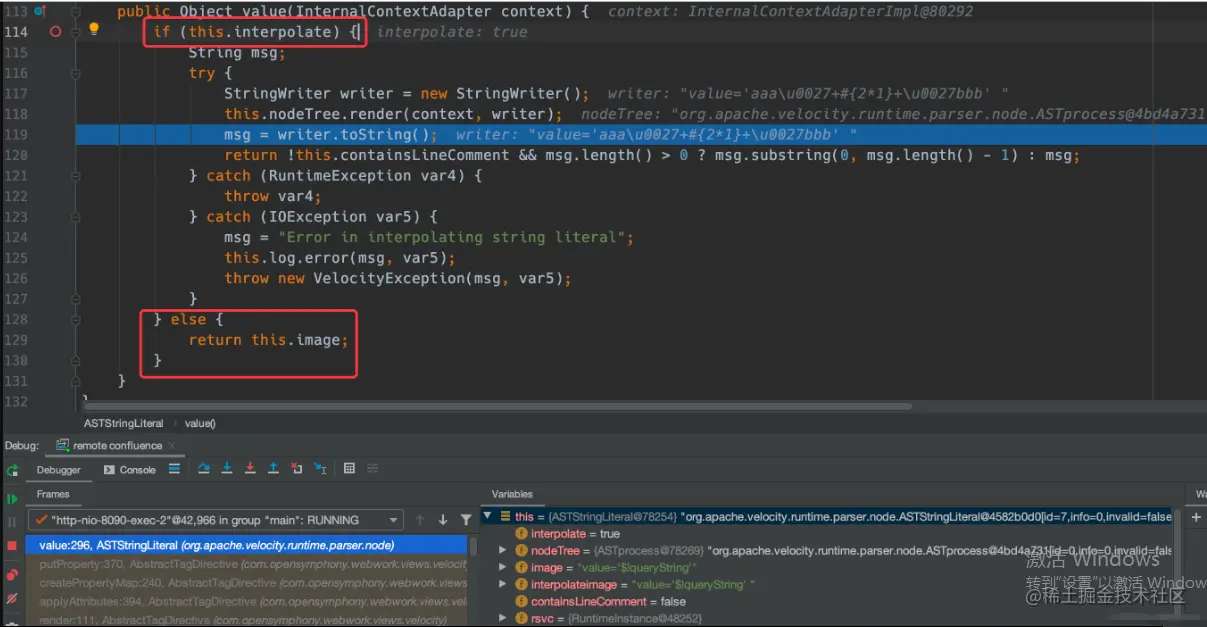Select frame value:296, ASTStringLiteral
Screen dimensions: 1207x627
point(247,545)
